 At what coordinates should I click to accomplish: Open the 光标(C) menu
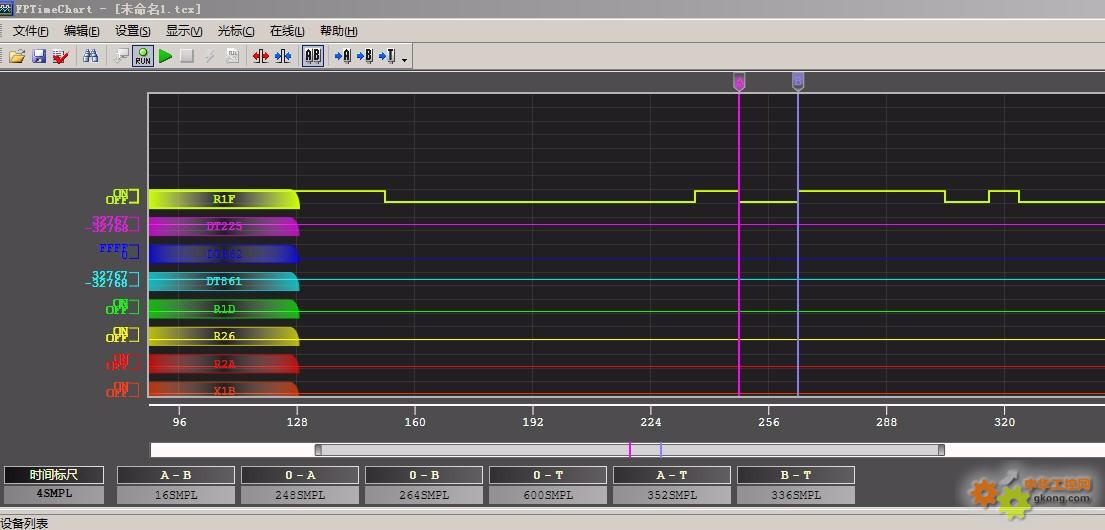(235, 31)
